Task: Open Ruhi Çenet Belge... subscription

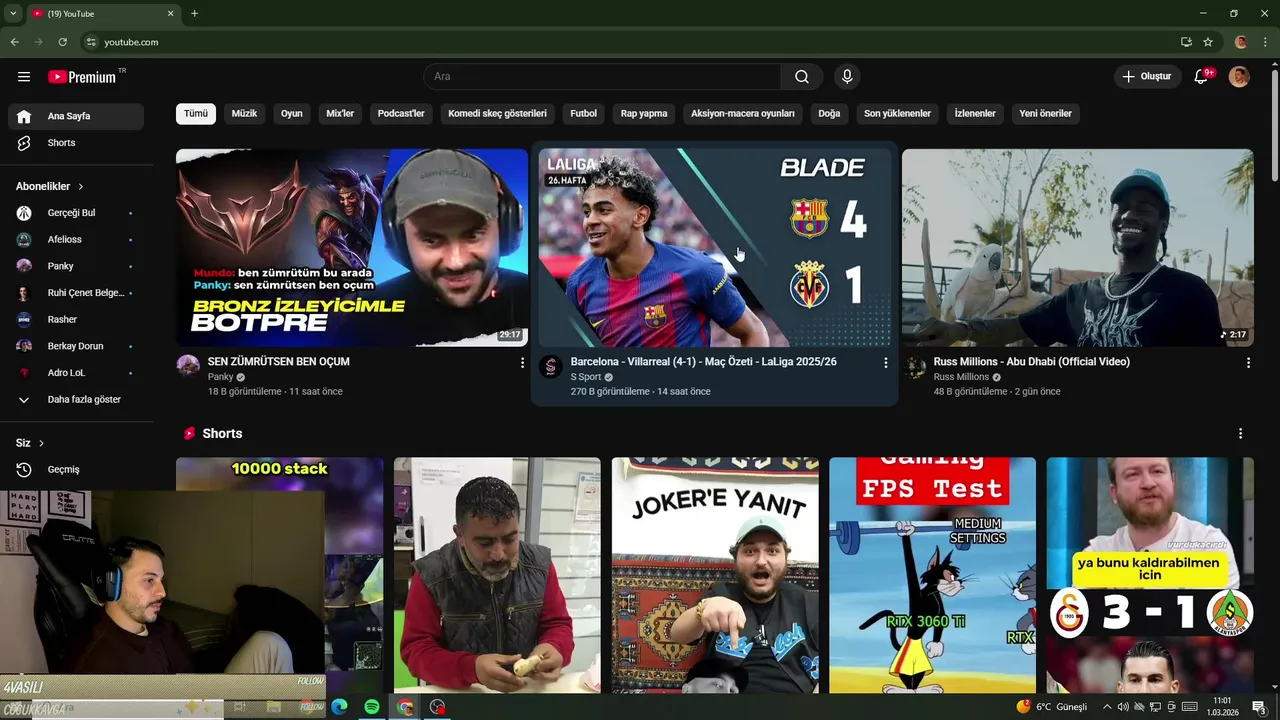Action: coord(76,293)
